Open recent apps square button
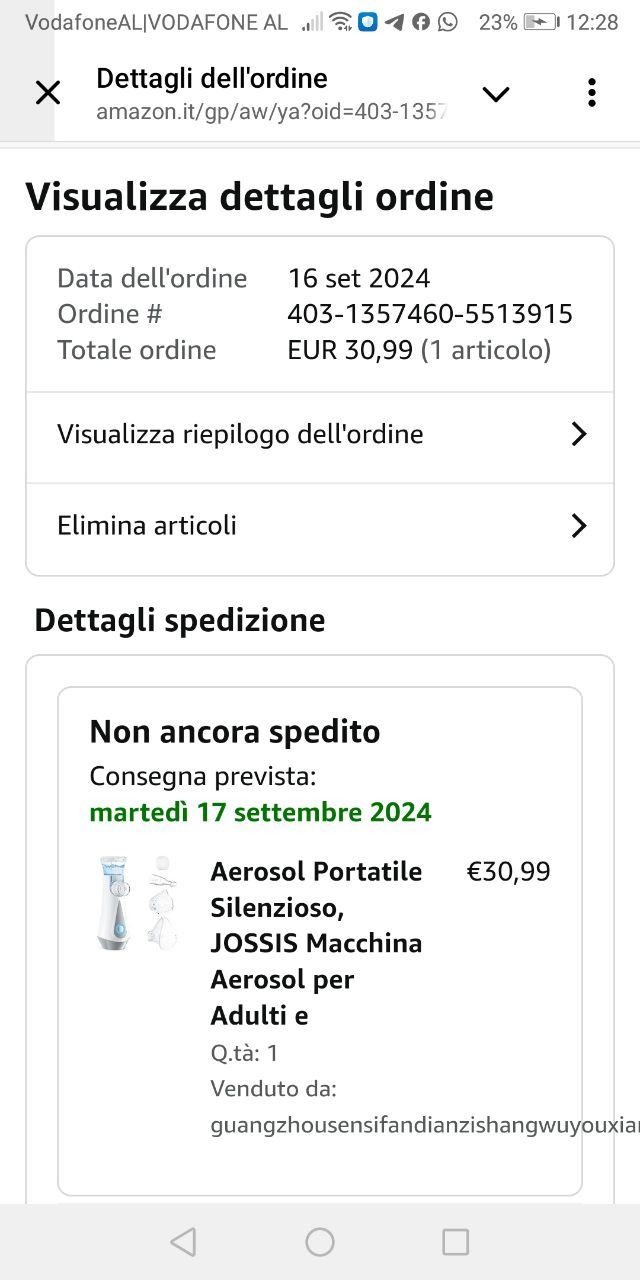 (x=455, y=1242)
